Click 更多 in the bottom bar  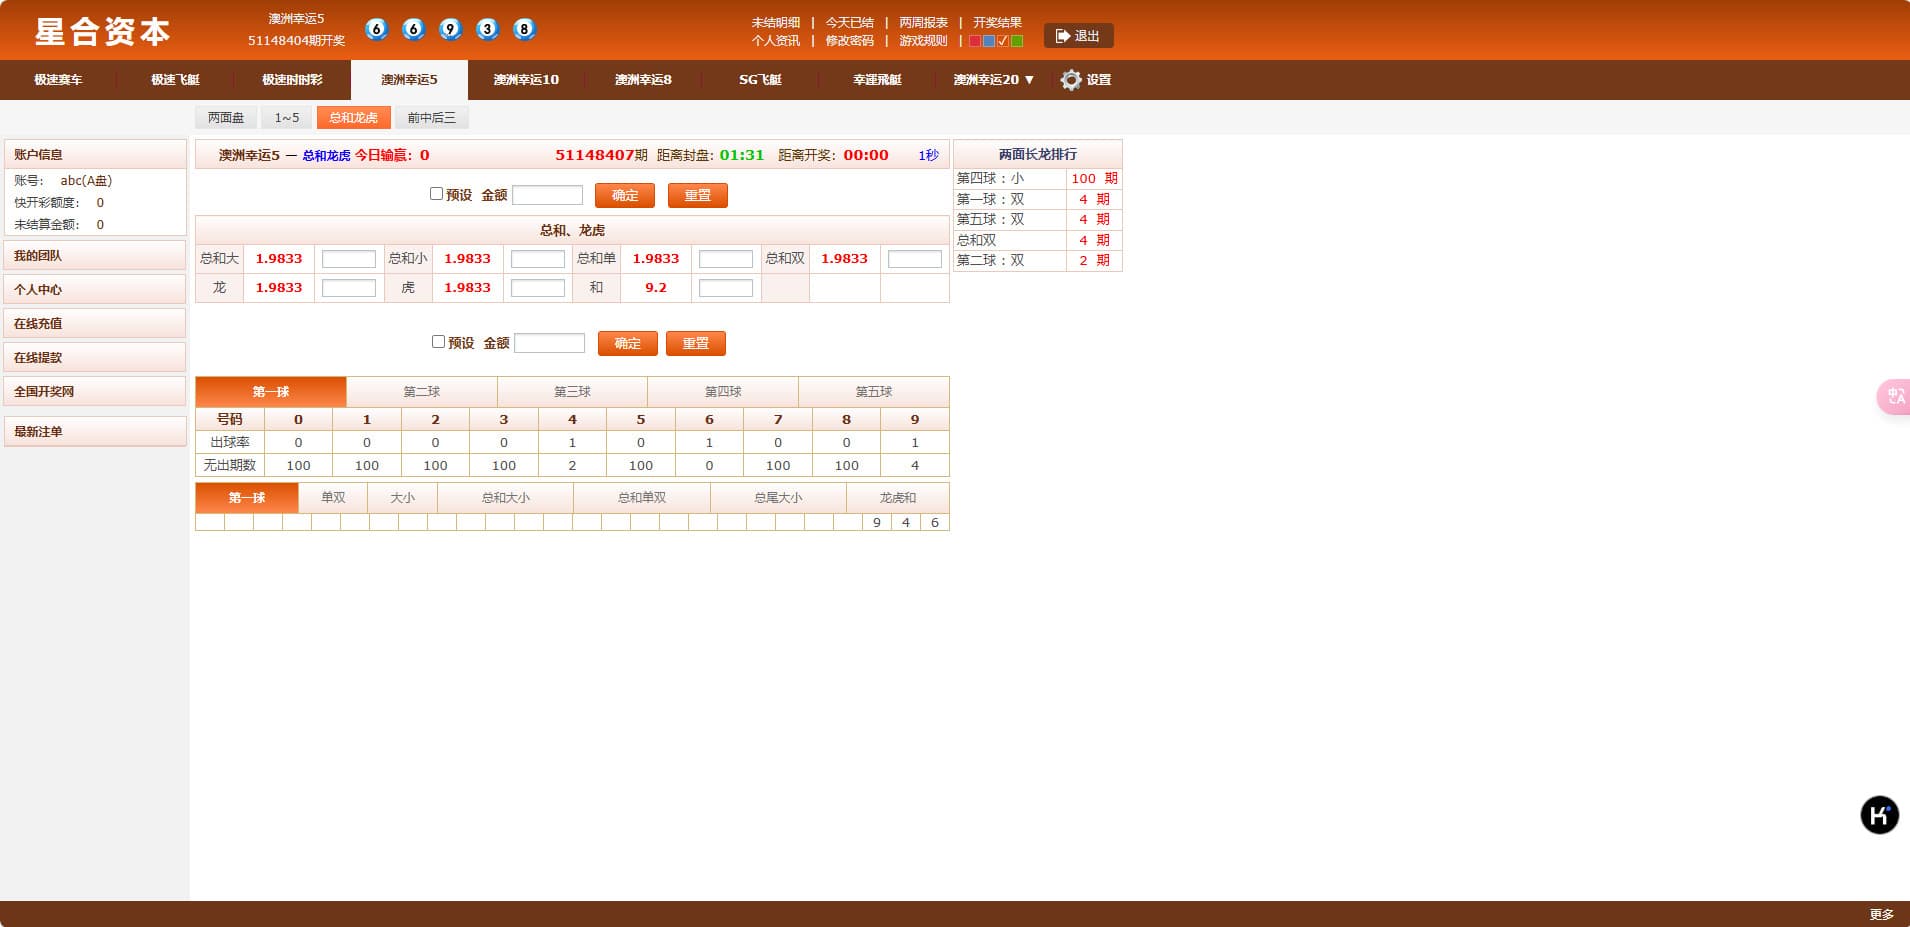(x=1881, y=914)
